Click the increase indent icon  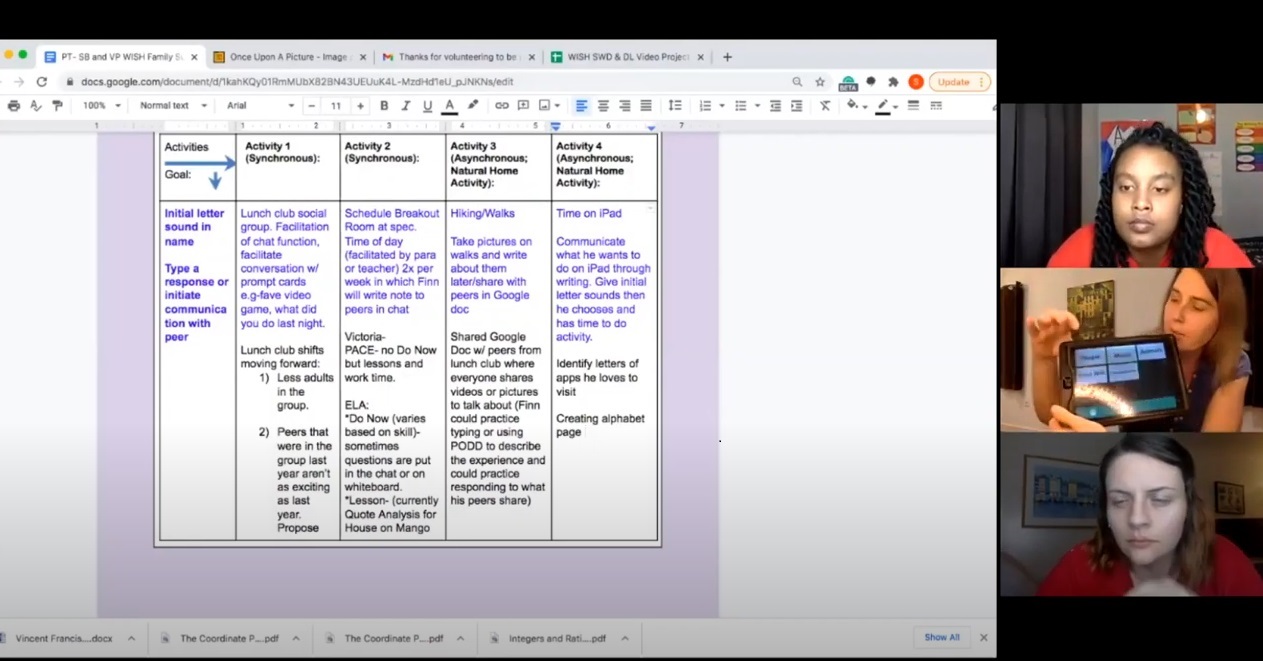point(797,106)
